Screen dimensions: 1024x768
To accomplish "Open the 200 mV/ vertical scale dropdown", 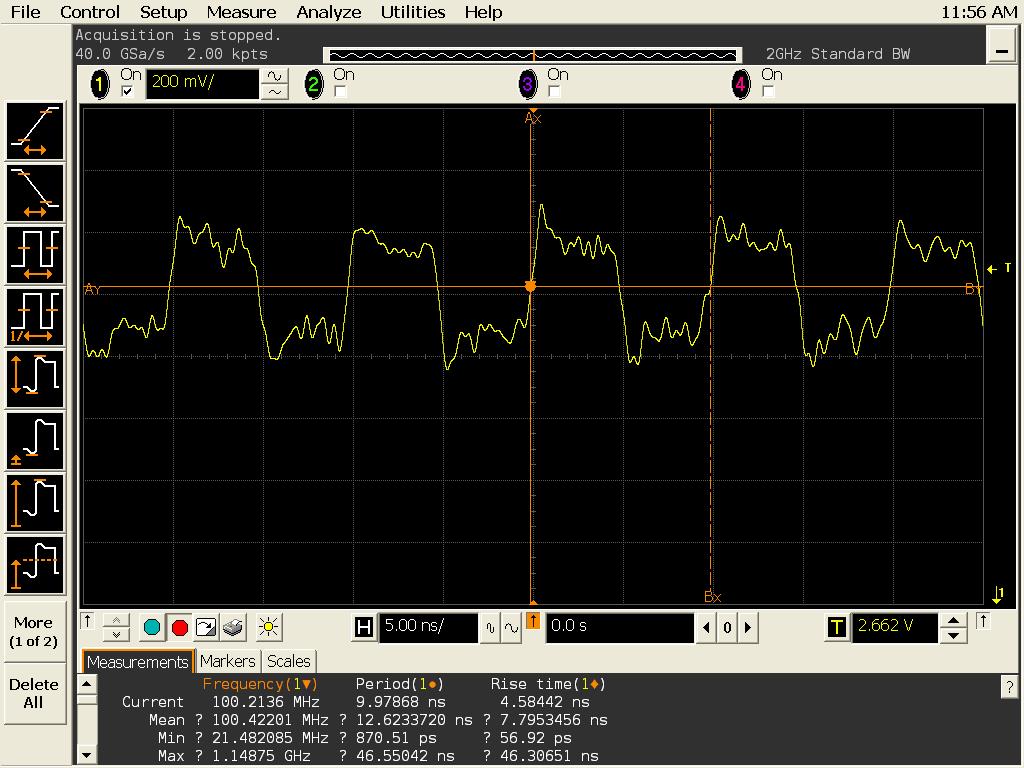I will pos(200,84).
